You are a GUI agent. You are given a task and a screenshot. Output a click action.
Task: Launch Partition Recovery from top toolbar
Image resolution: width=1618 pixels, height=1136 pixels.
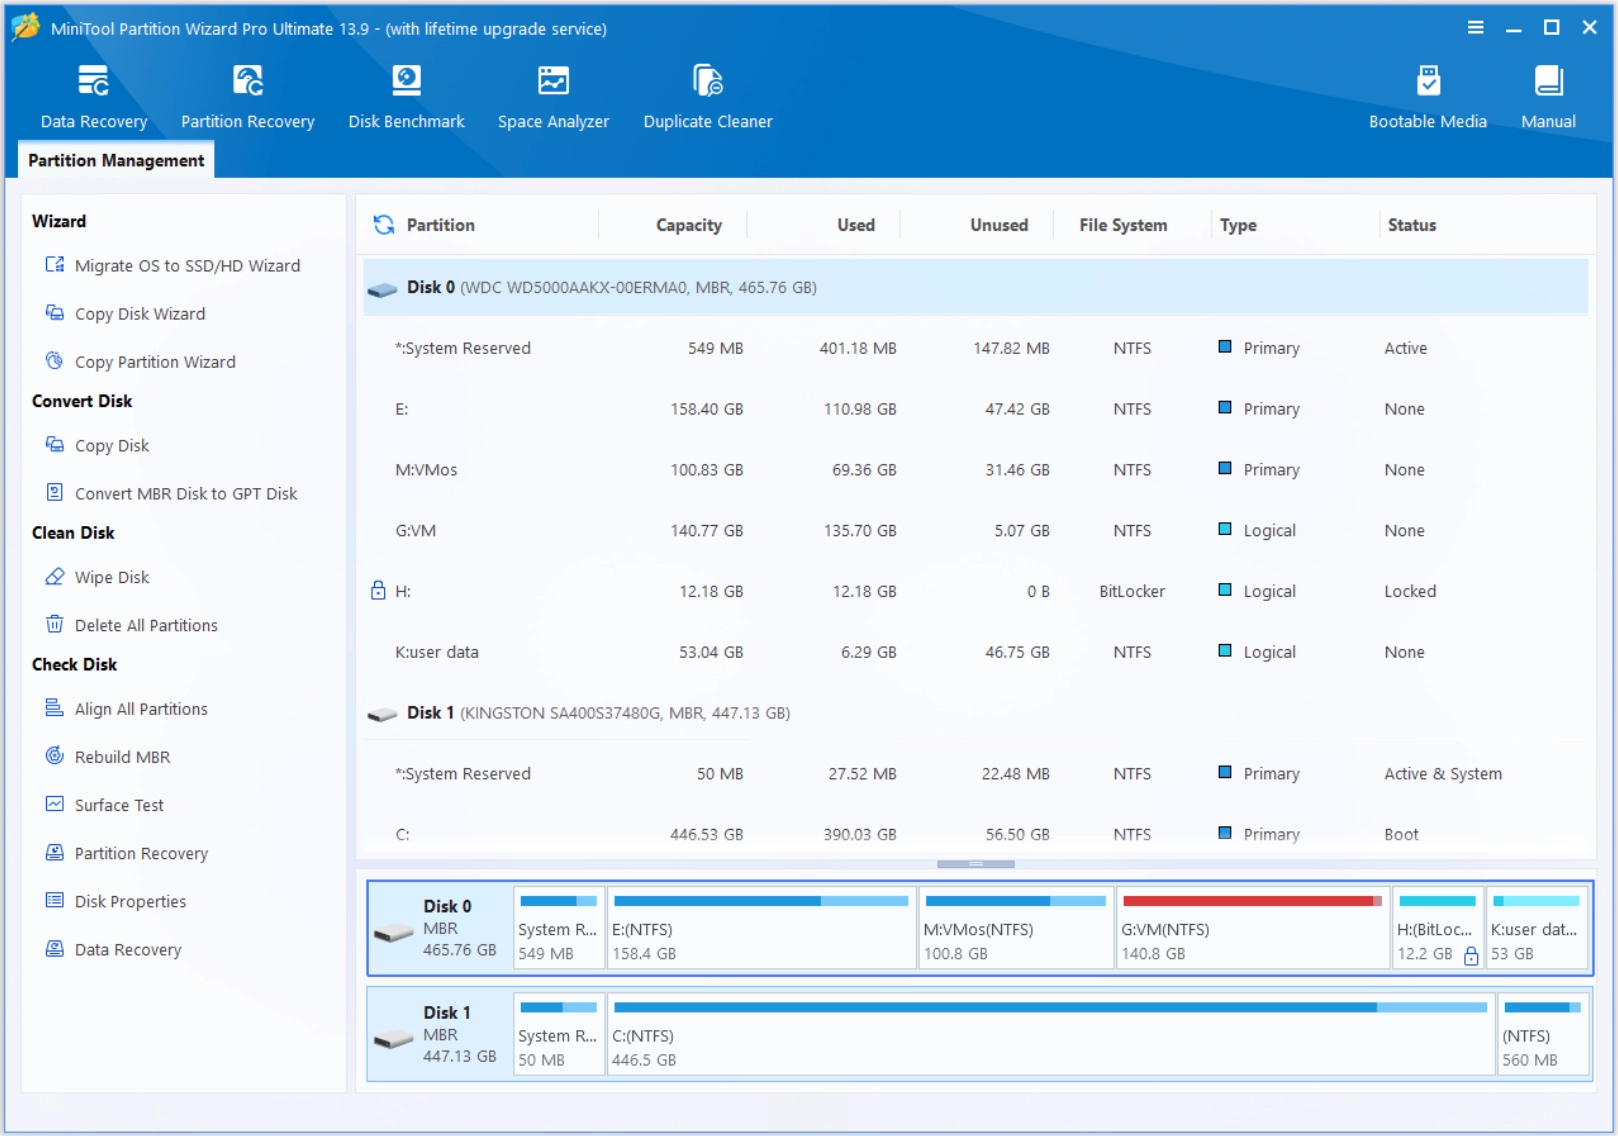click(x=247, y=96)
